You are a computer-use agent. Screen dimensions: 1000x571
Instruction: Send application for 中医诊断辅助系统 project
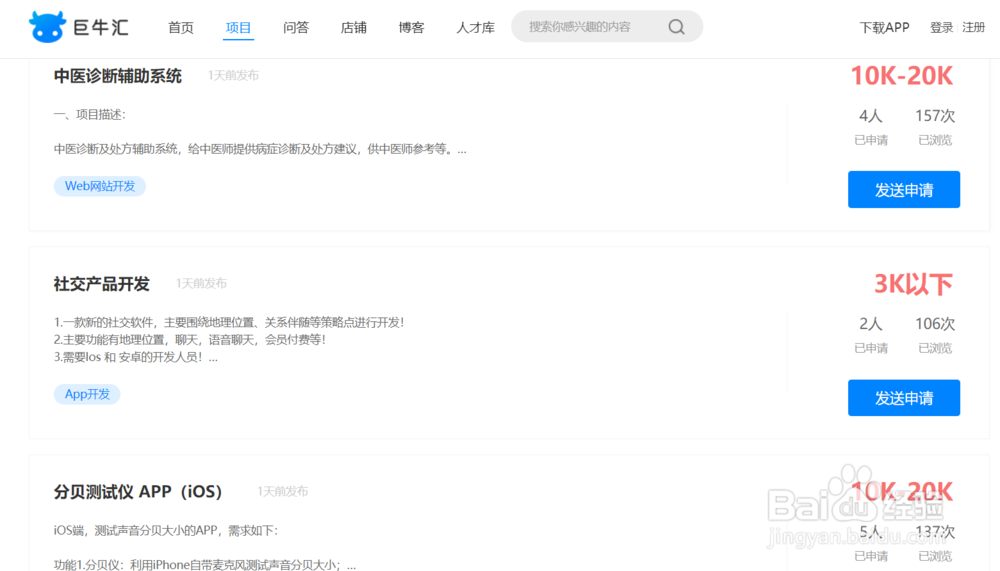click(904, 189)
